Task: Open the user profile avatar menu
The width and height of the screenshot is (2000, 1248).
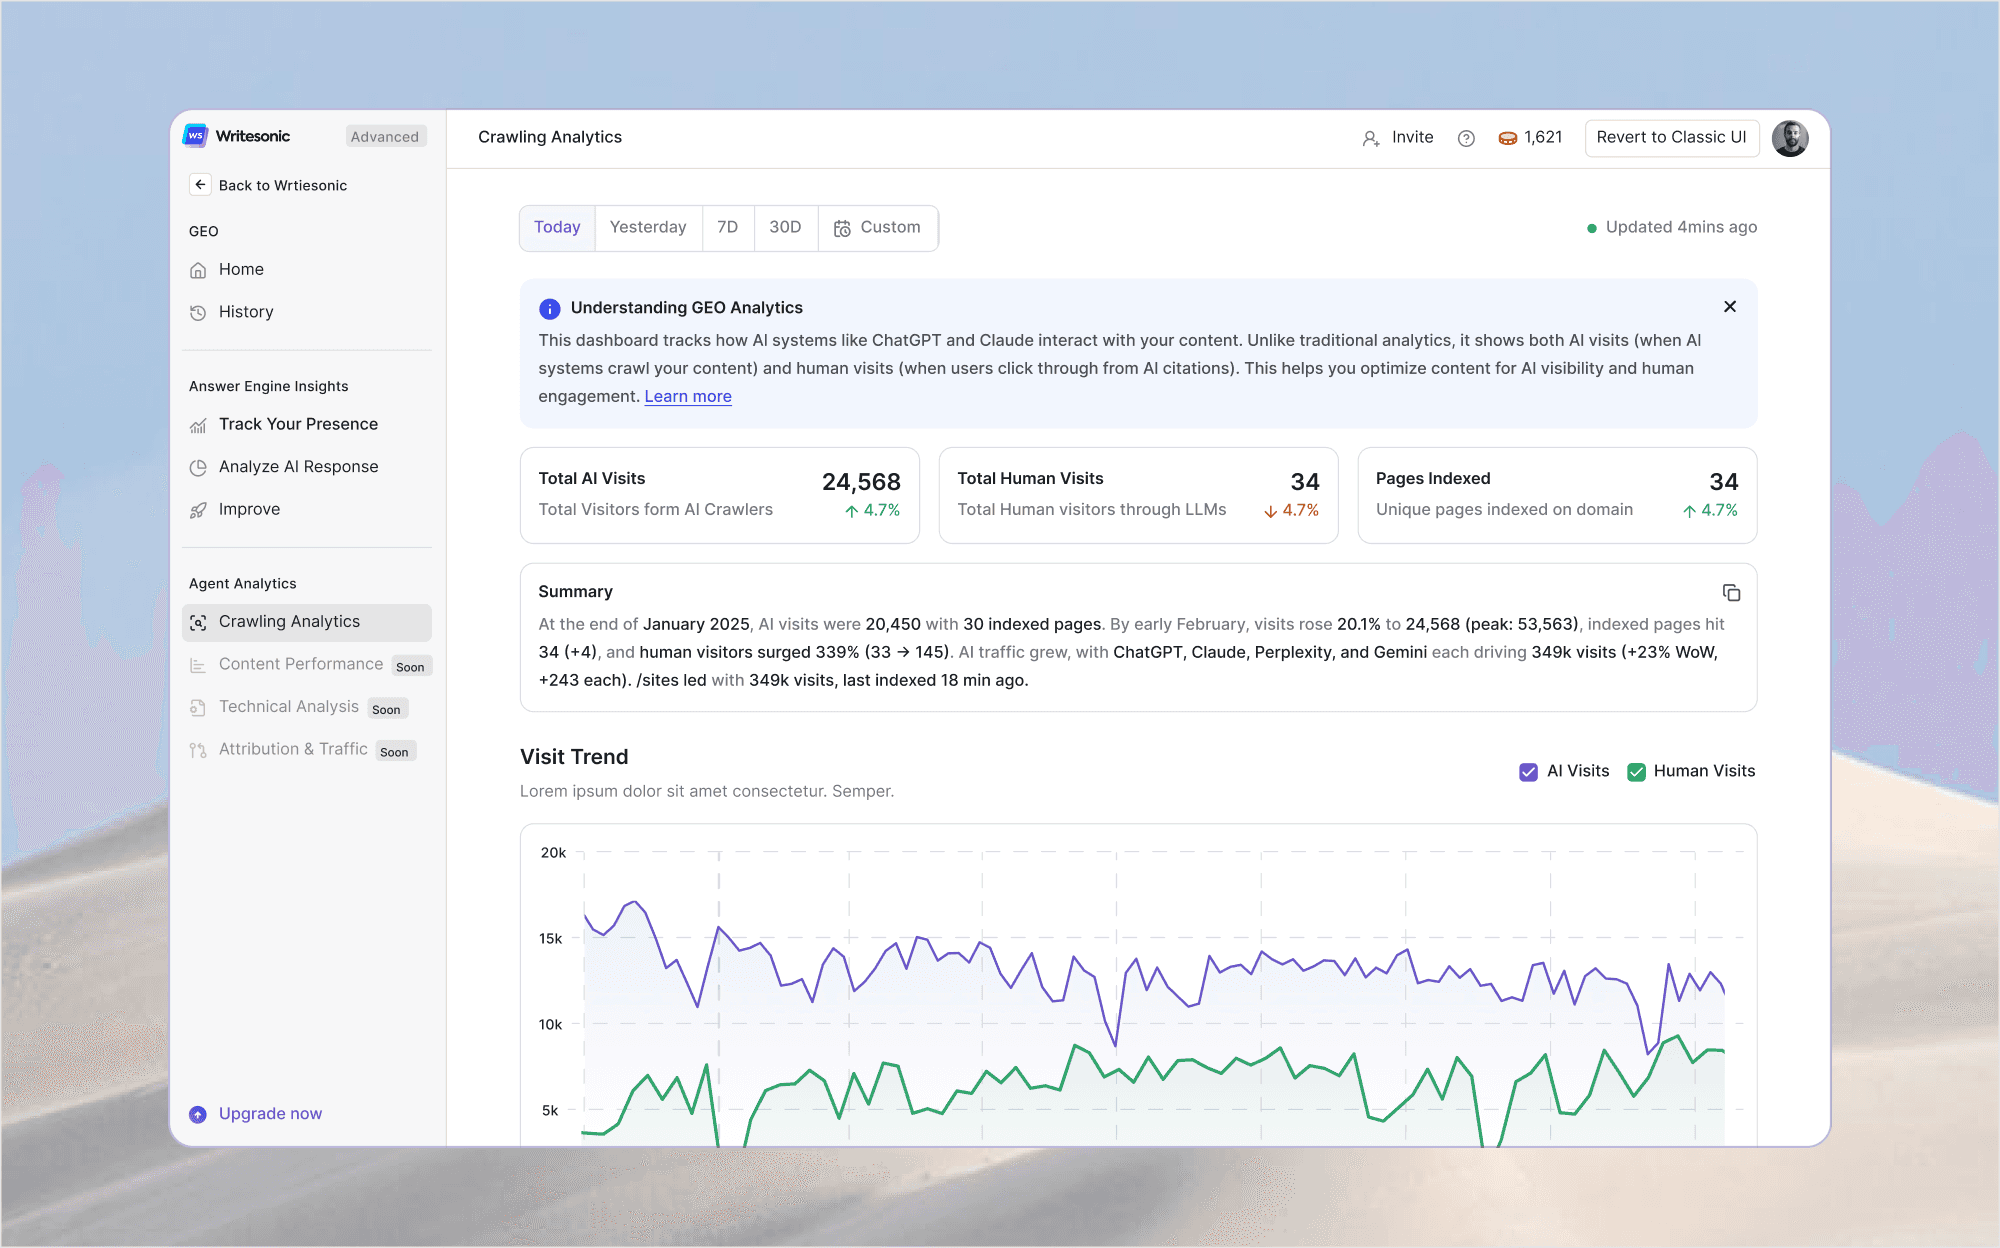Action: pos(1789,138)
